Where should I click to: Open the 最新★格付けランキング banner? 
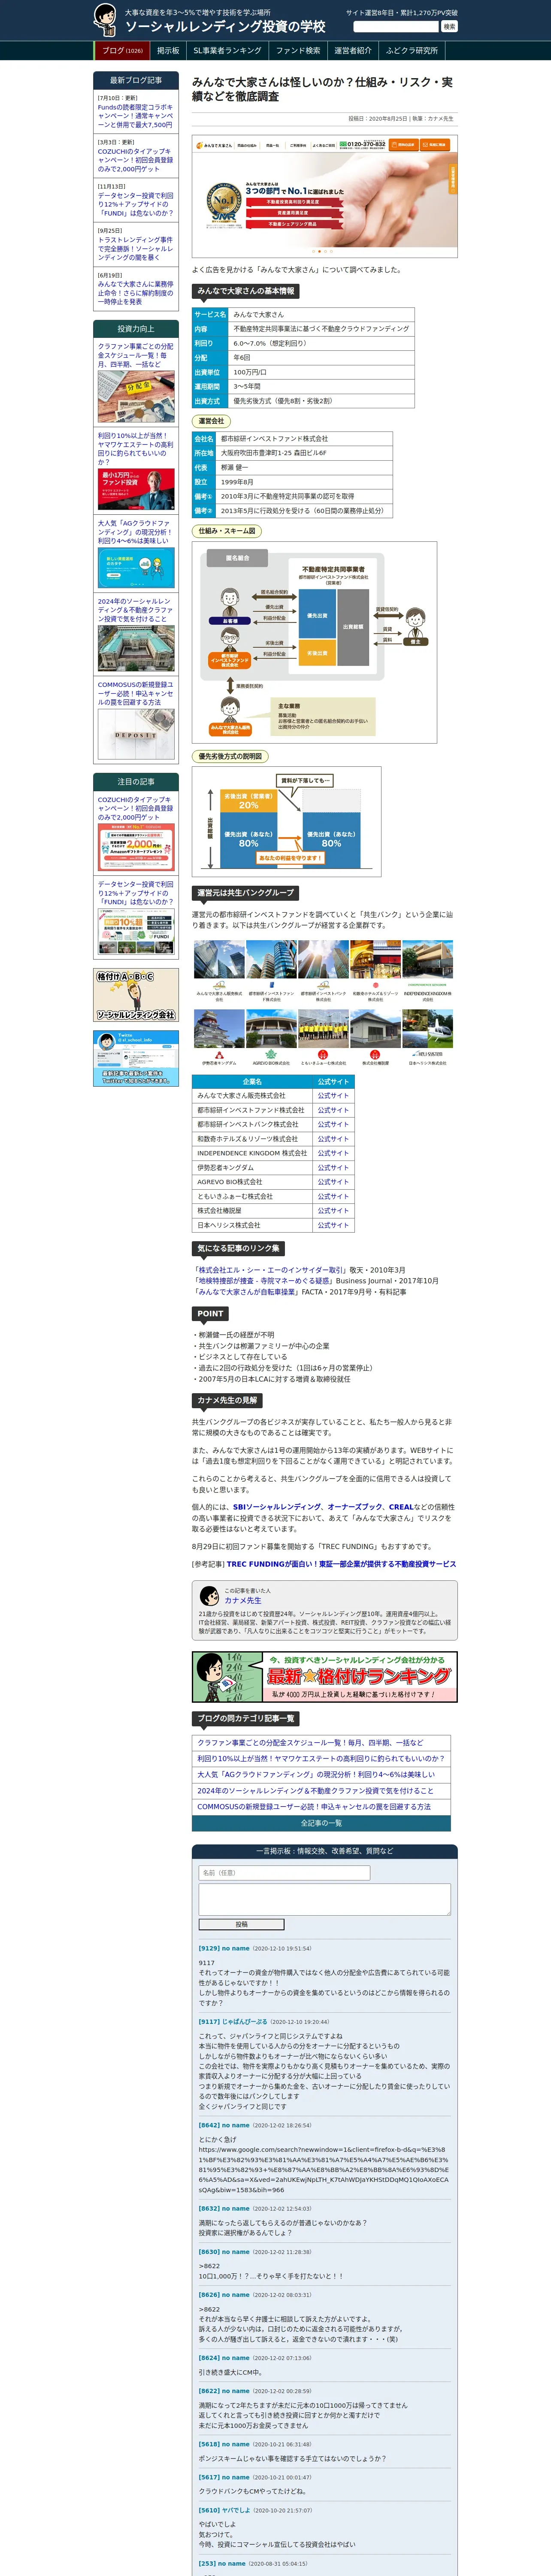click(325, 1676)
